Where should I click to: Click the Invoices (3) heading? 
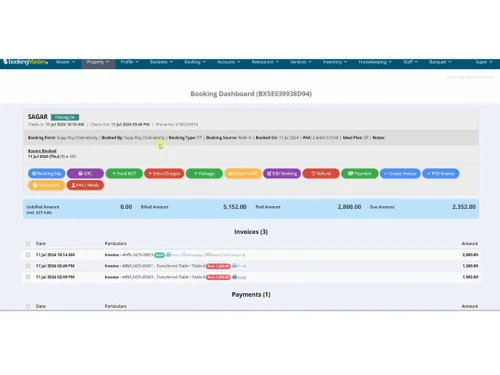pyautogui.click(x=251, y=232)
